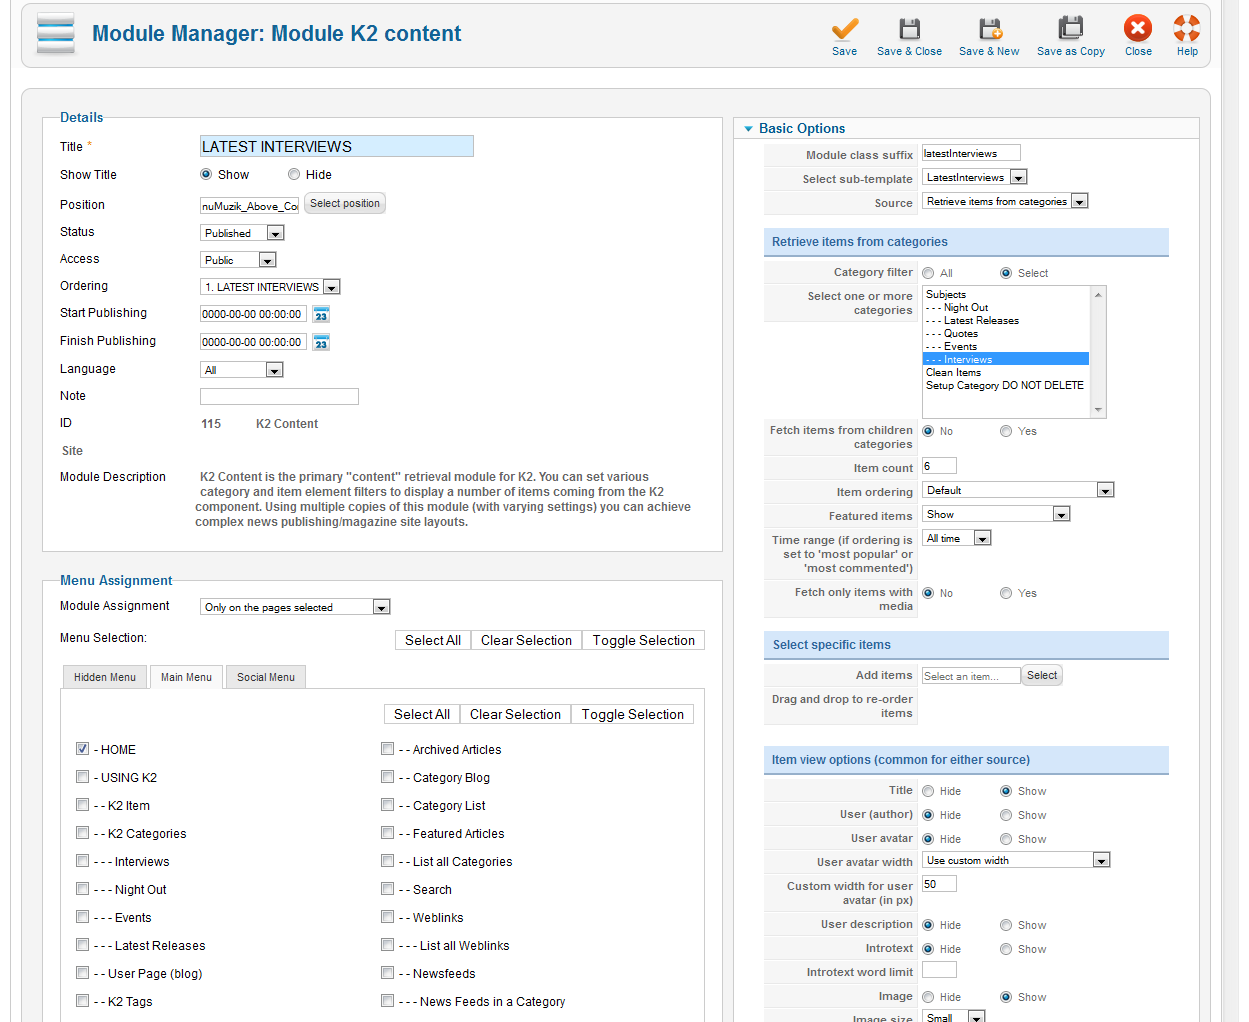Screen dimensions: 1249x1022
Task: Check the Category Blog checkbox
Action: pos(387,776)
